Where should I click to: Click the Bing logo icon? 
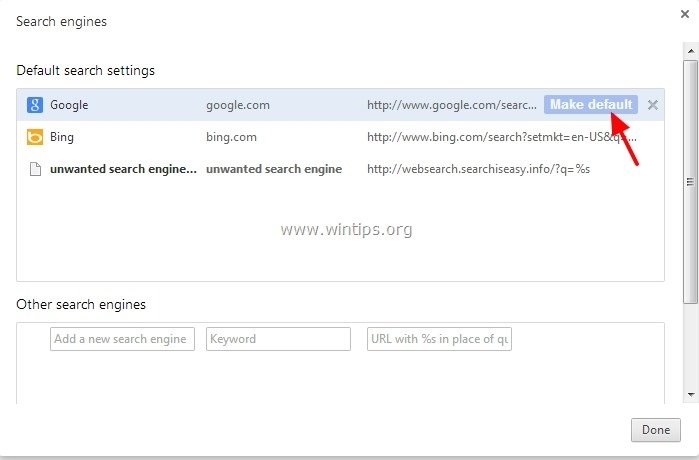coord(34,137)
